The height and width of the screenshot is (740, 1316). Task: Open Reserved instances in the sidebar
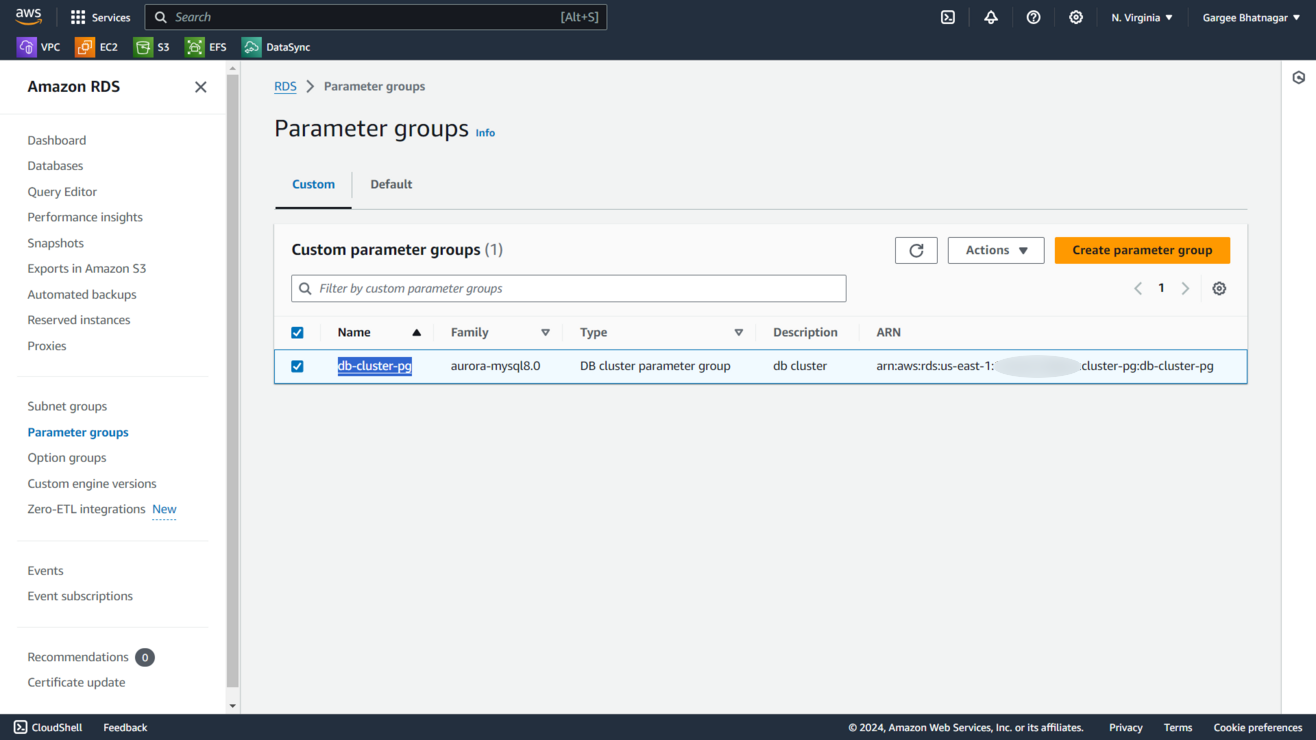click(79, 320)
